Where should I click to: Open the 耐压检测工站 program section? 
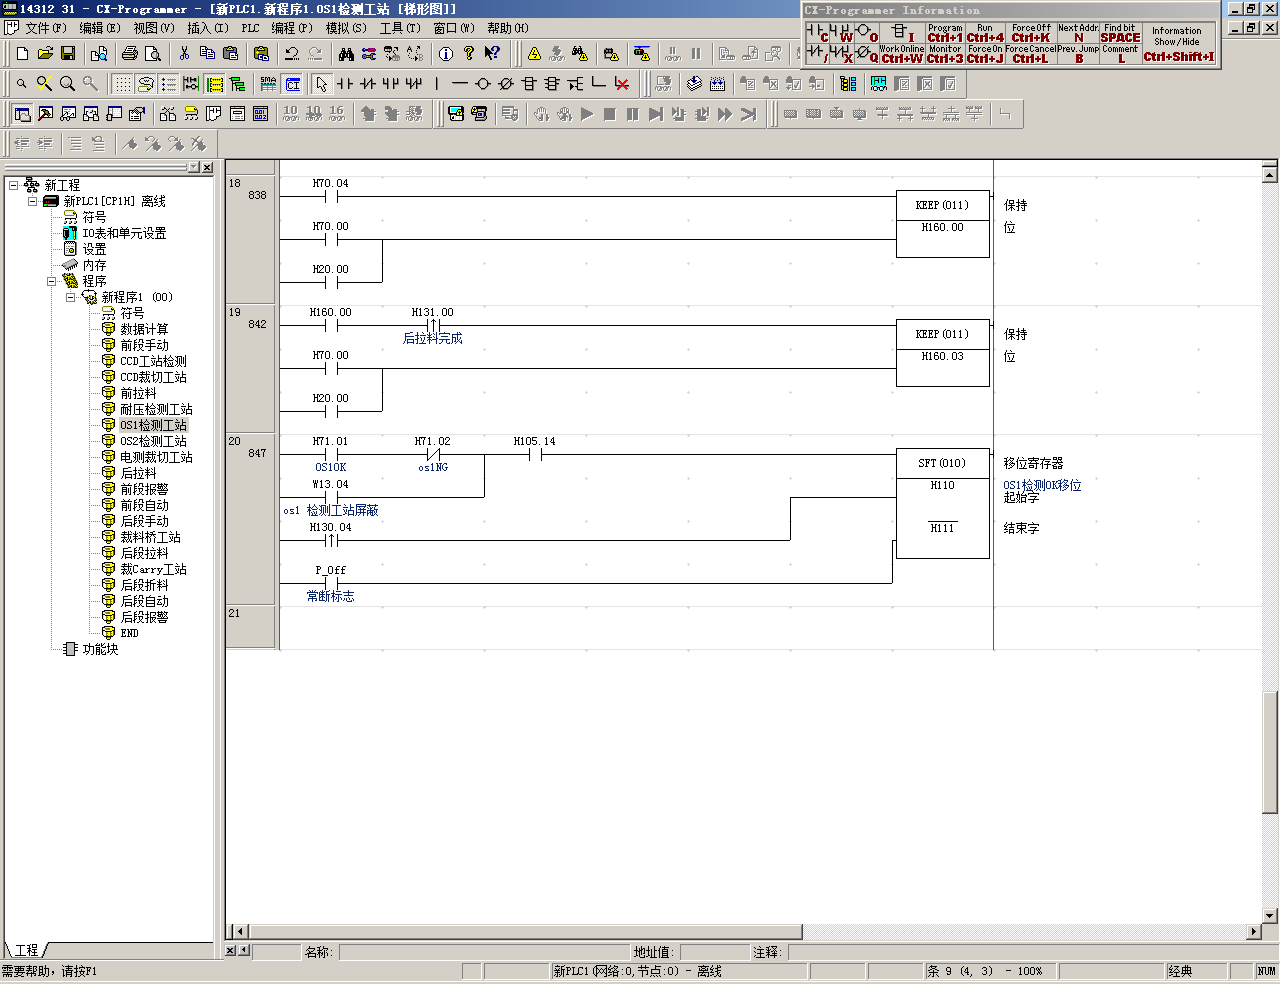[156, 409]
